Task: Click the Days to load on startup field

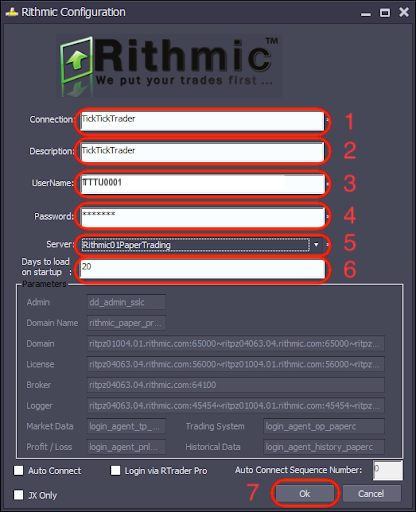Action: click(x=202, y=269)
